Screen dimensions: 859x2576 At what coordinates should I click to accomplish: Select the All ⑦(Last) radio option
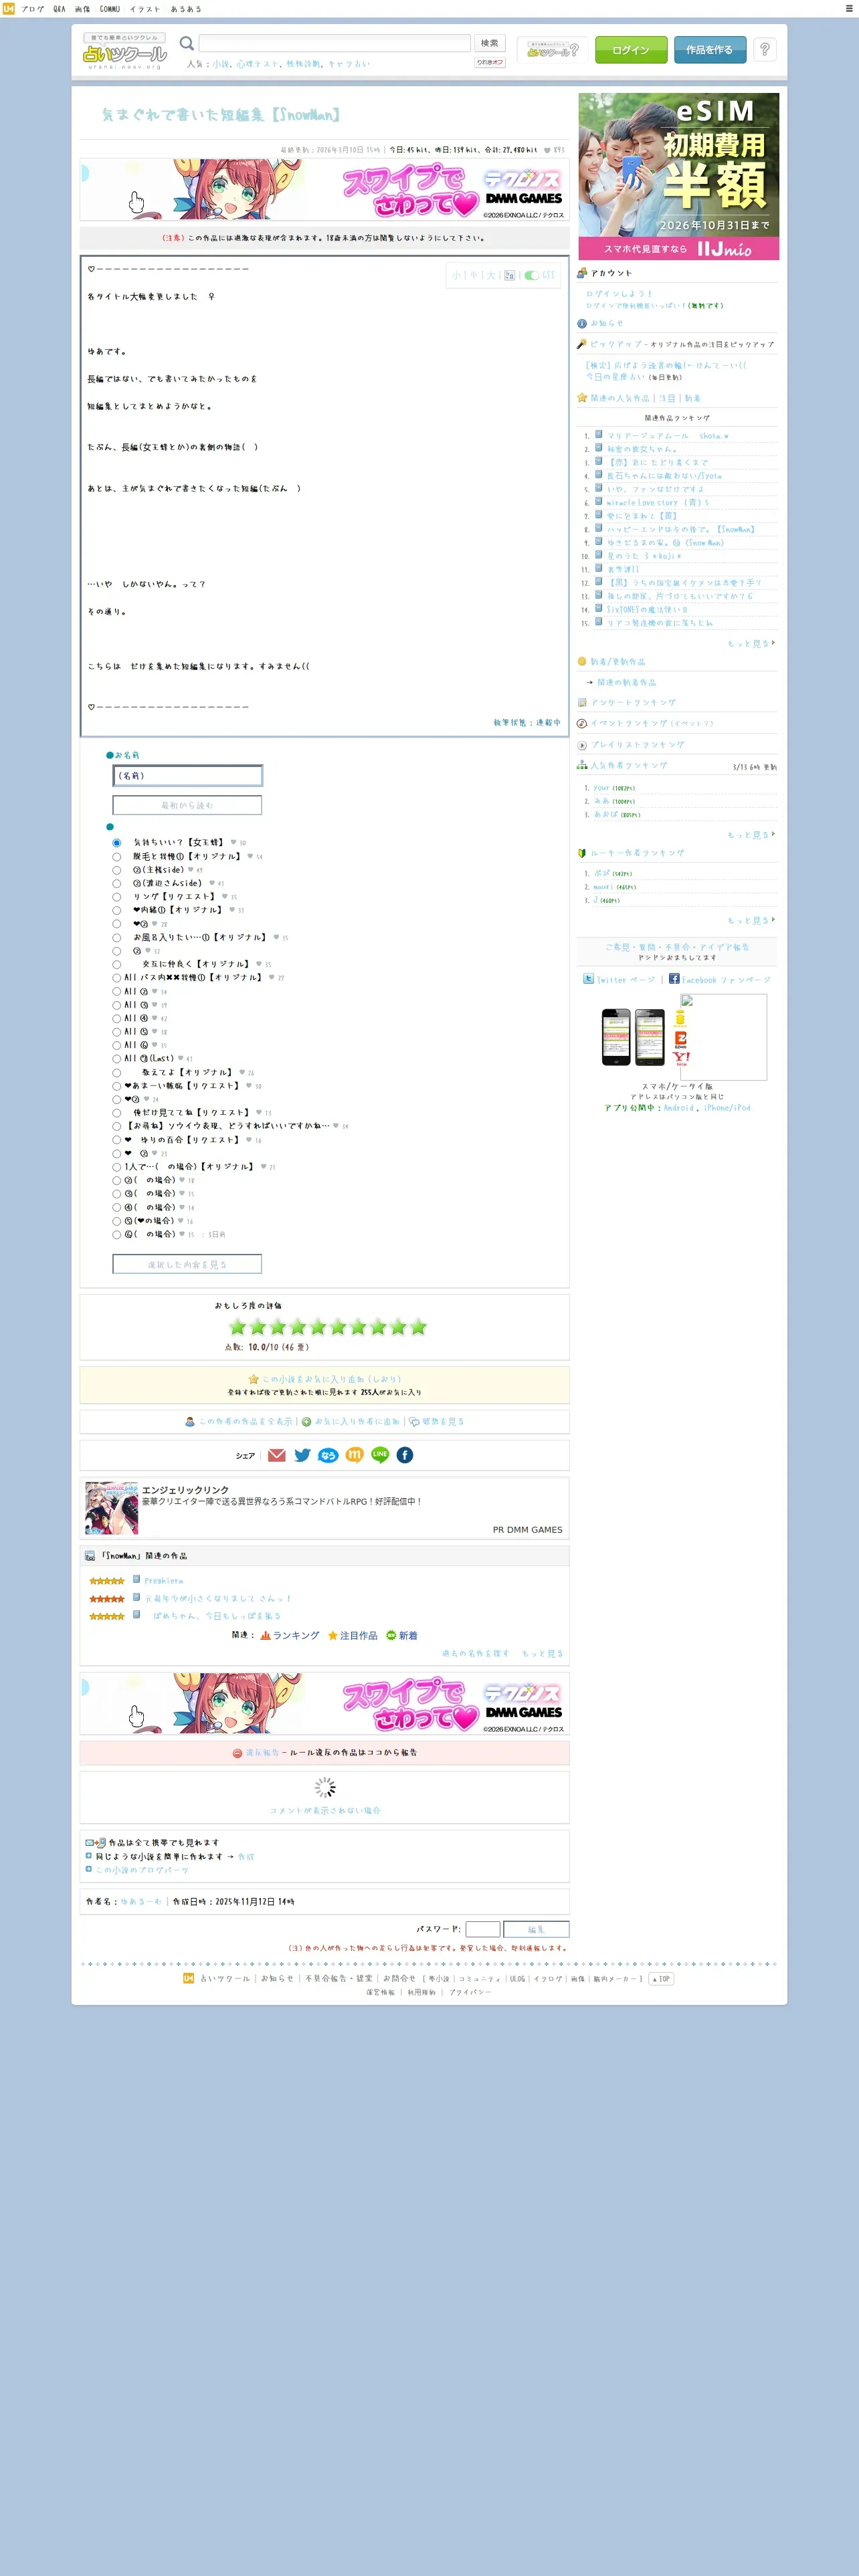point(116,1059)
